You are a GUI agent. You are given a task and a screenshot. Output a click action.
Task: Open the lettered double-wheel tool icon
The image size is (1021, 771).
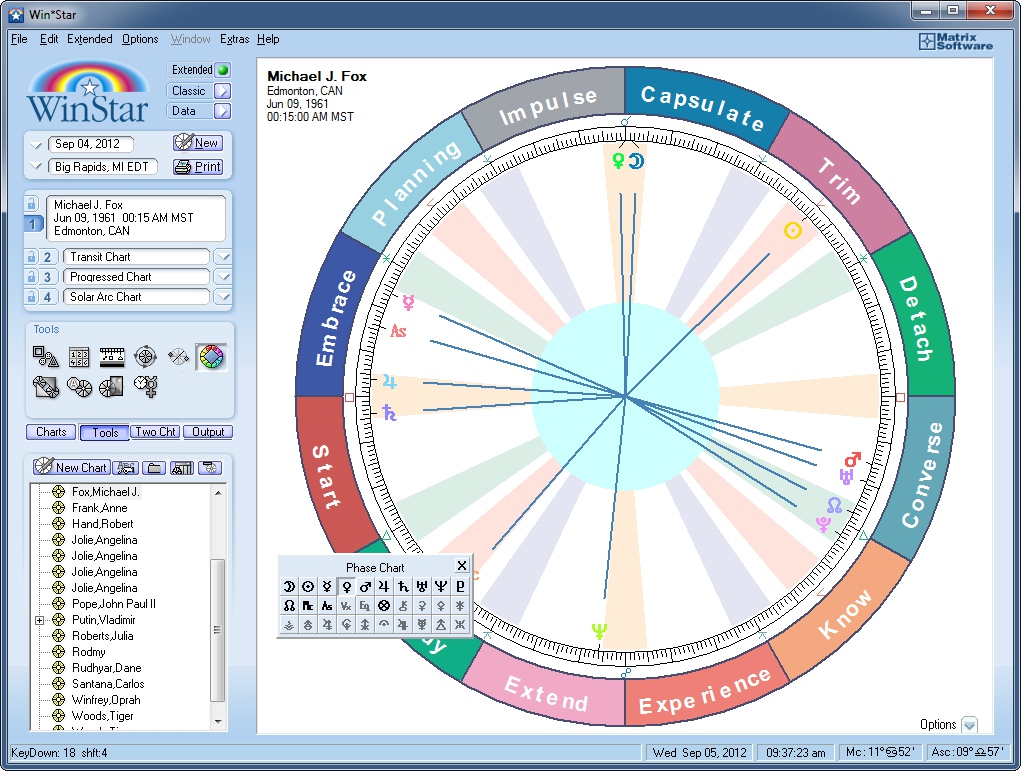click(79, 387)
